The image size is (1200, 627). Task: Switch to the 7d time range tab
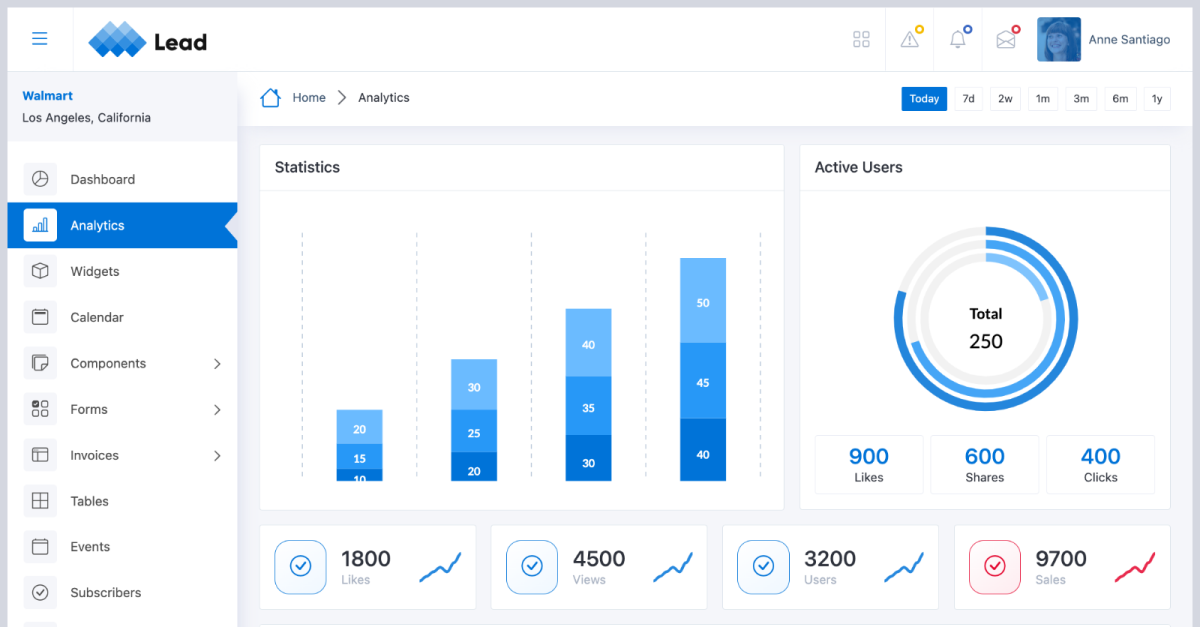click(x=967, y=98)
